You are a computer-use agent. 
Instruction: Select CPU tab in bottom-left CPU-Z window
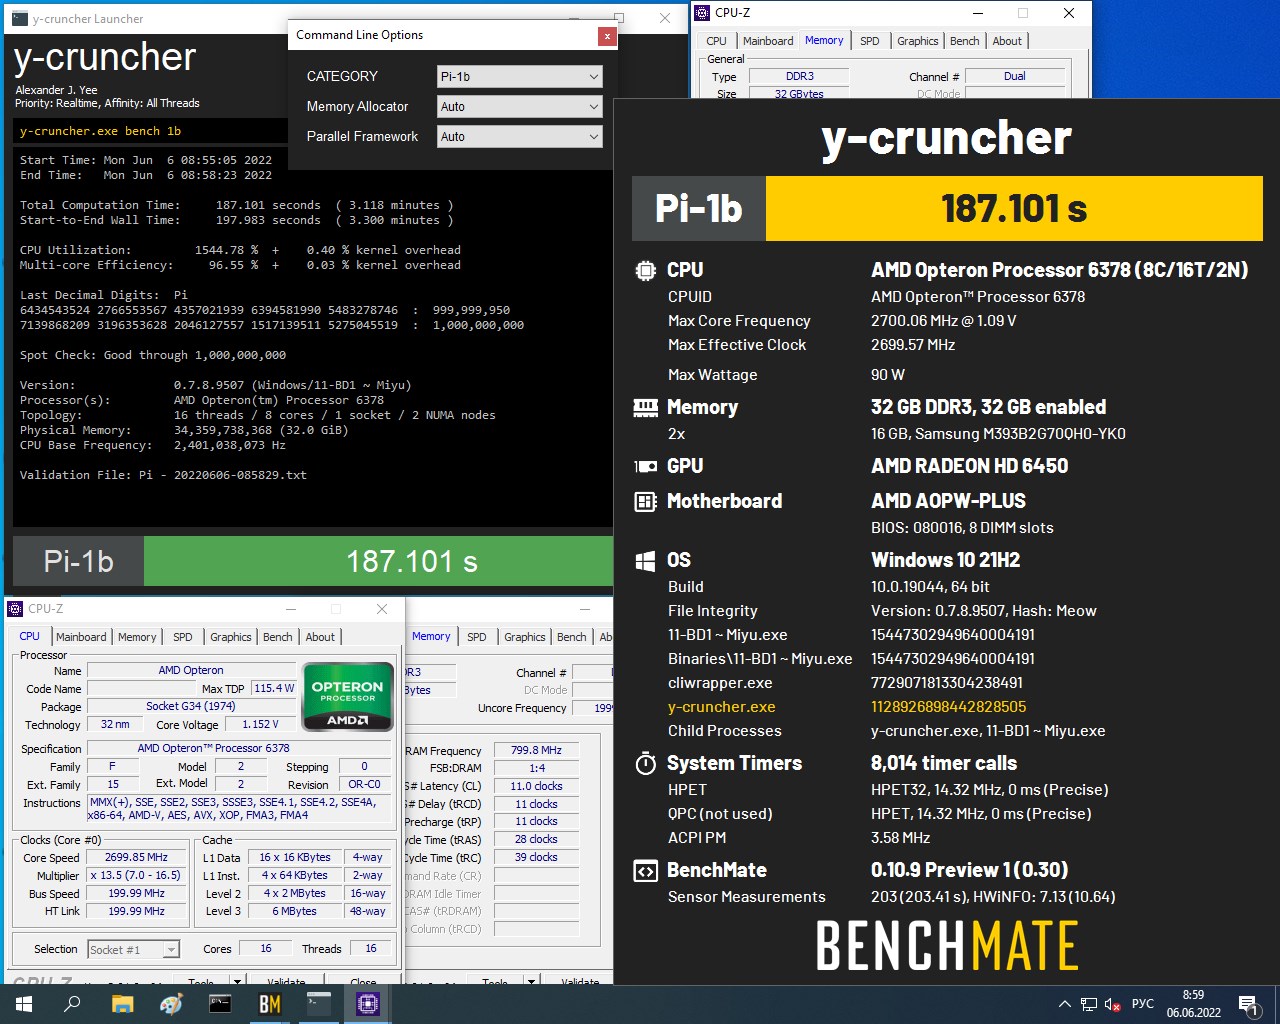[30, 636]
